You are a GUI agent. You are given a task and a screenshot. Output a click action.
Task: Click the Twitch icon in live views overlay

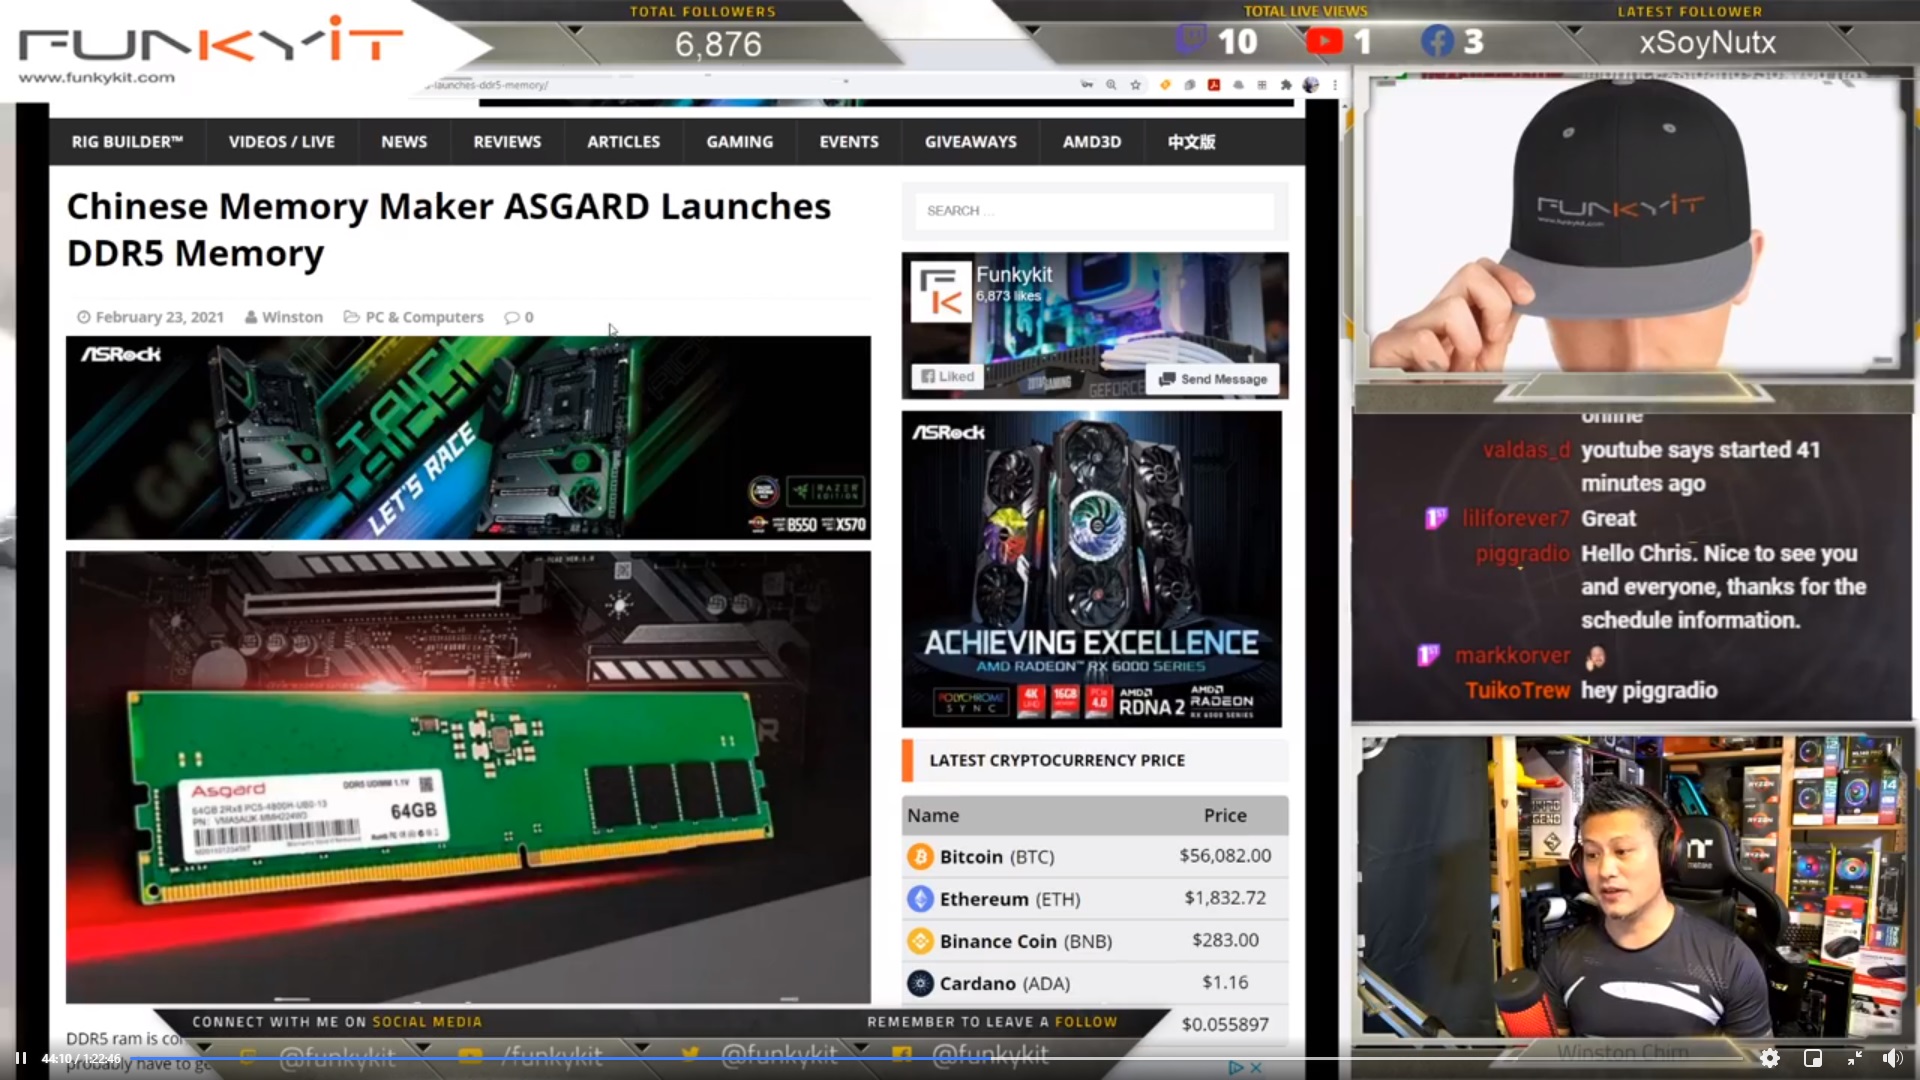[1191, 40]
